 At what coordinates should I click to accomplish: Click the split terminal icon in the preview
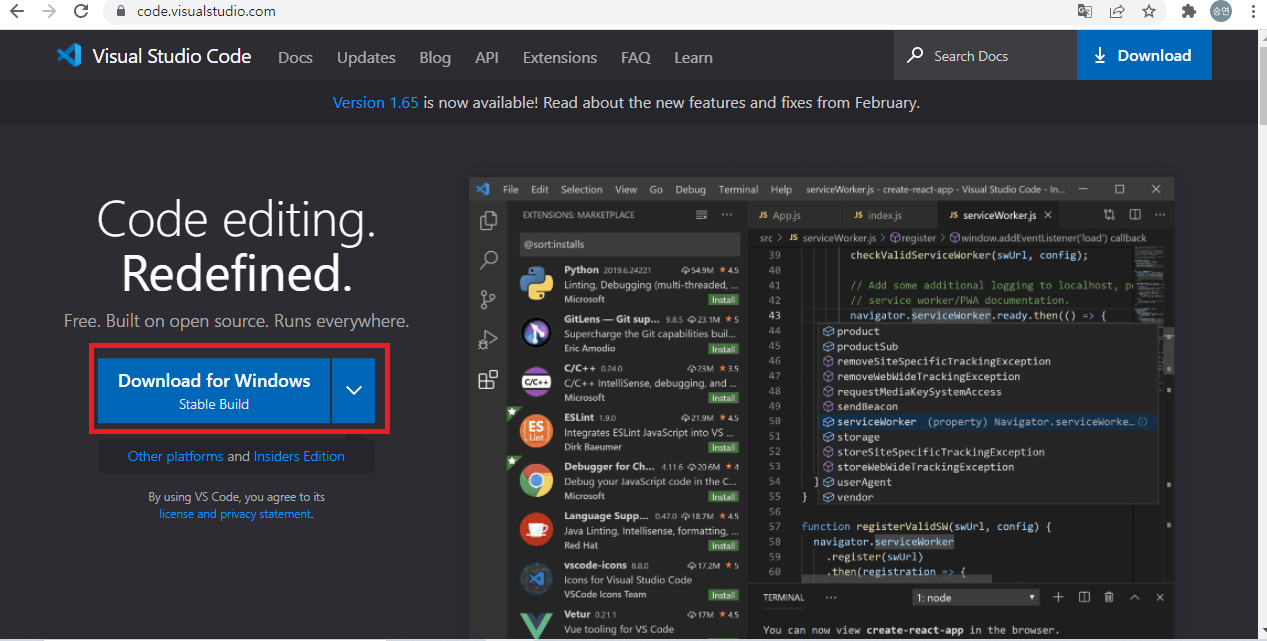(x=1084, y=597)
